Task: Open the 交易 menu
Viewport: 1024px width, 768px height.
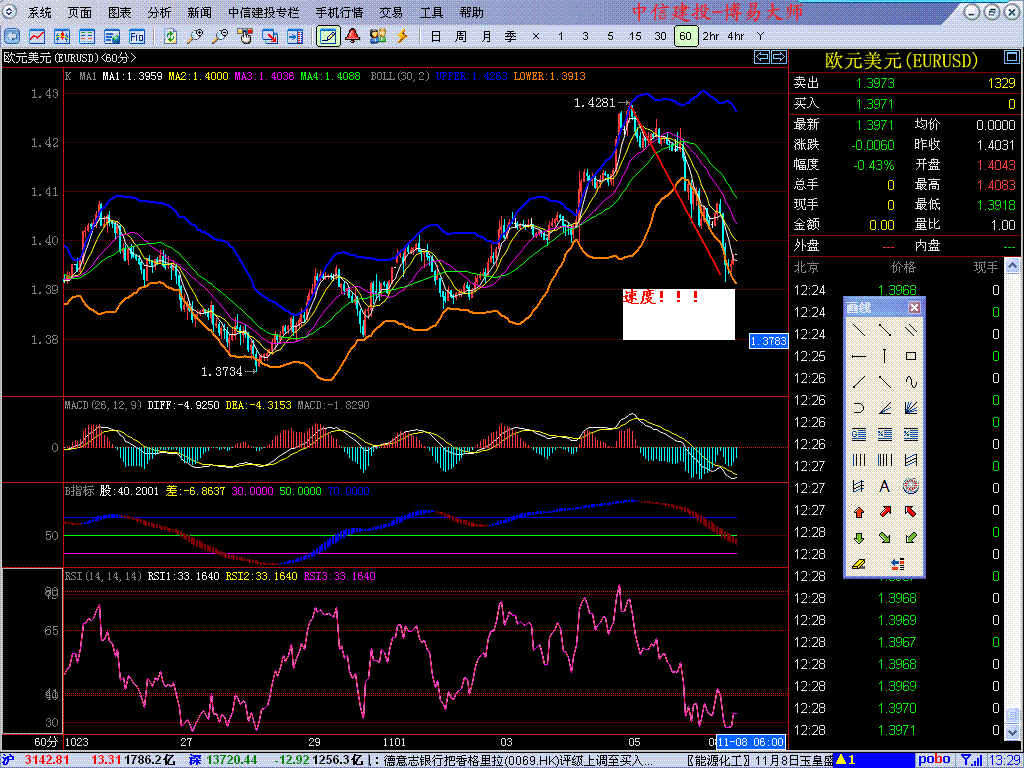Action: (391, 13)
